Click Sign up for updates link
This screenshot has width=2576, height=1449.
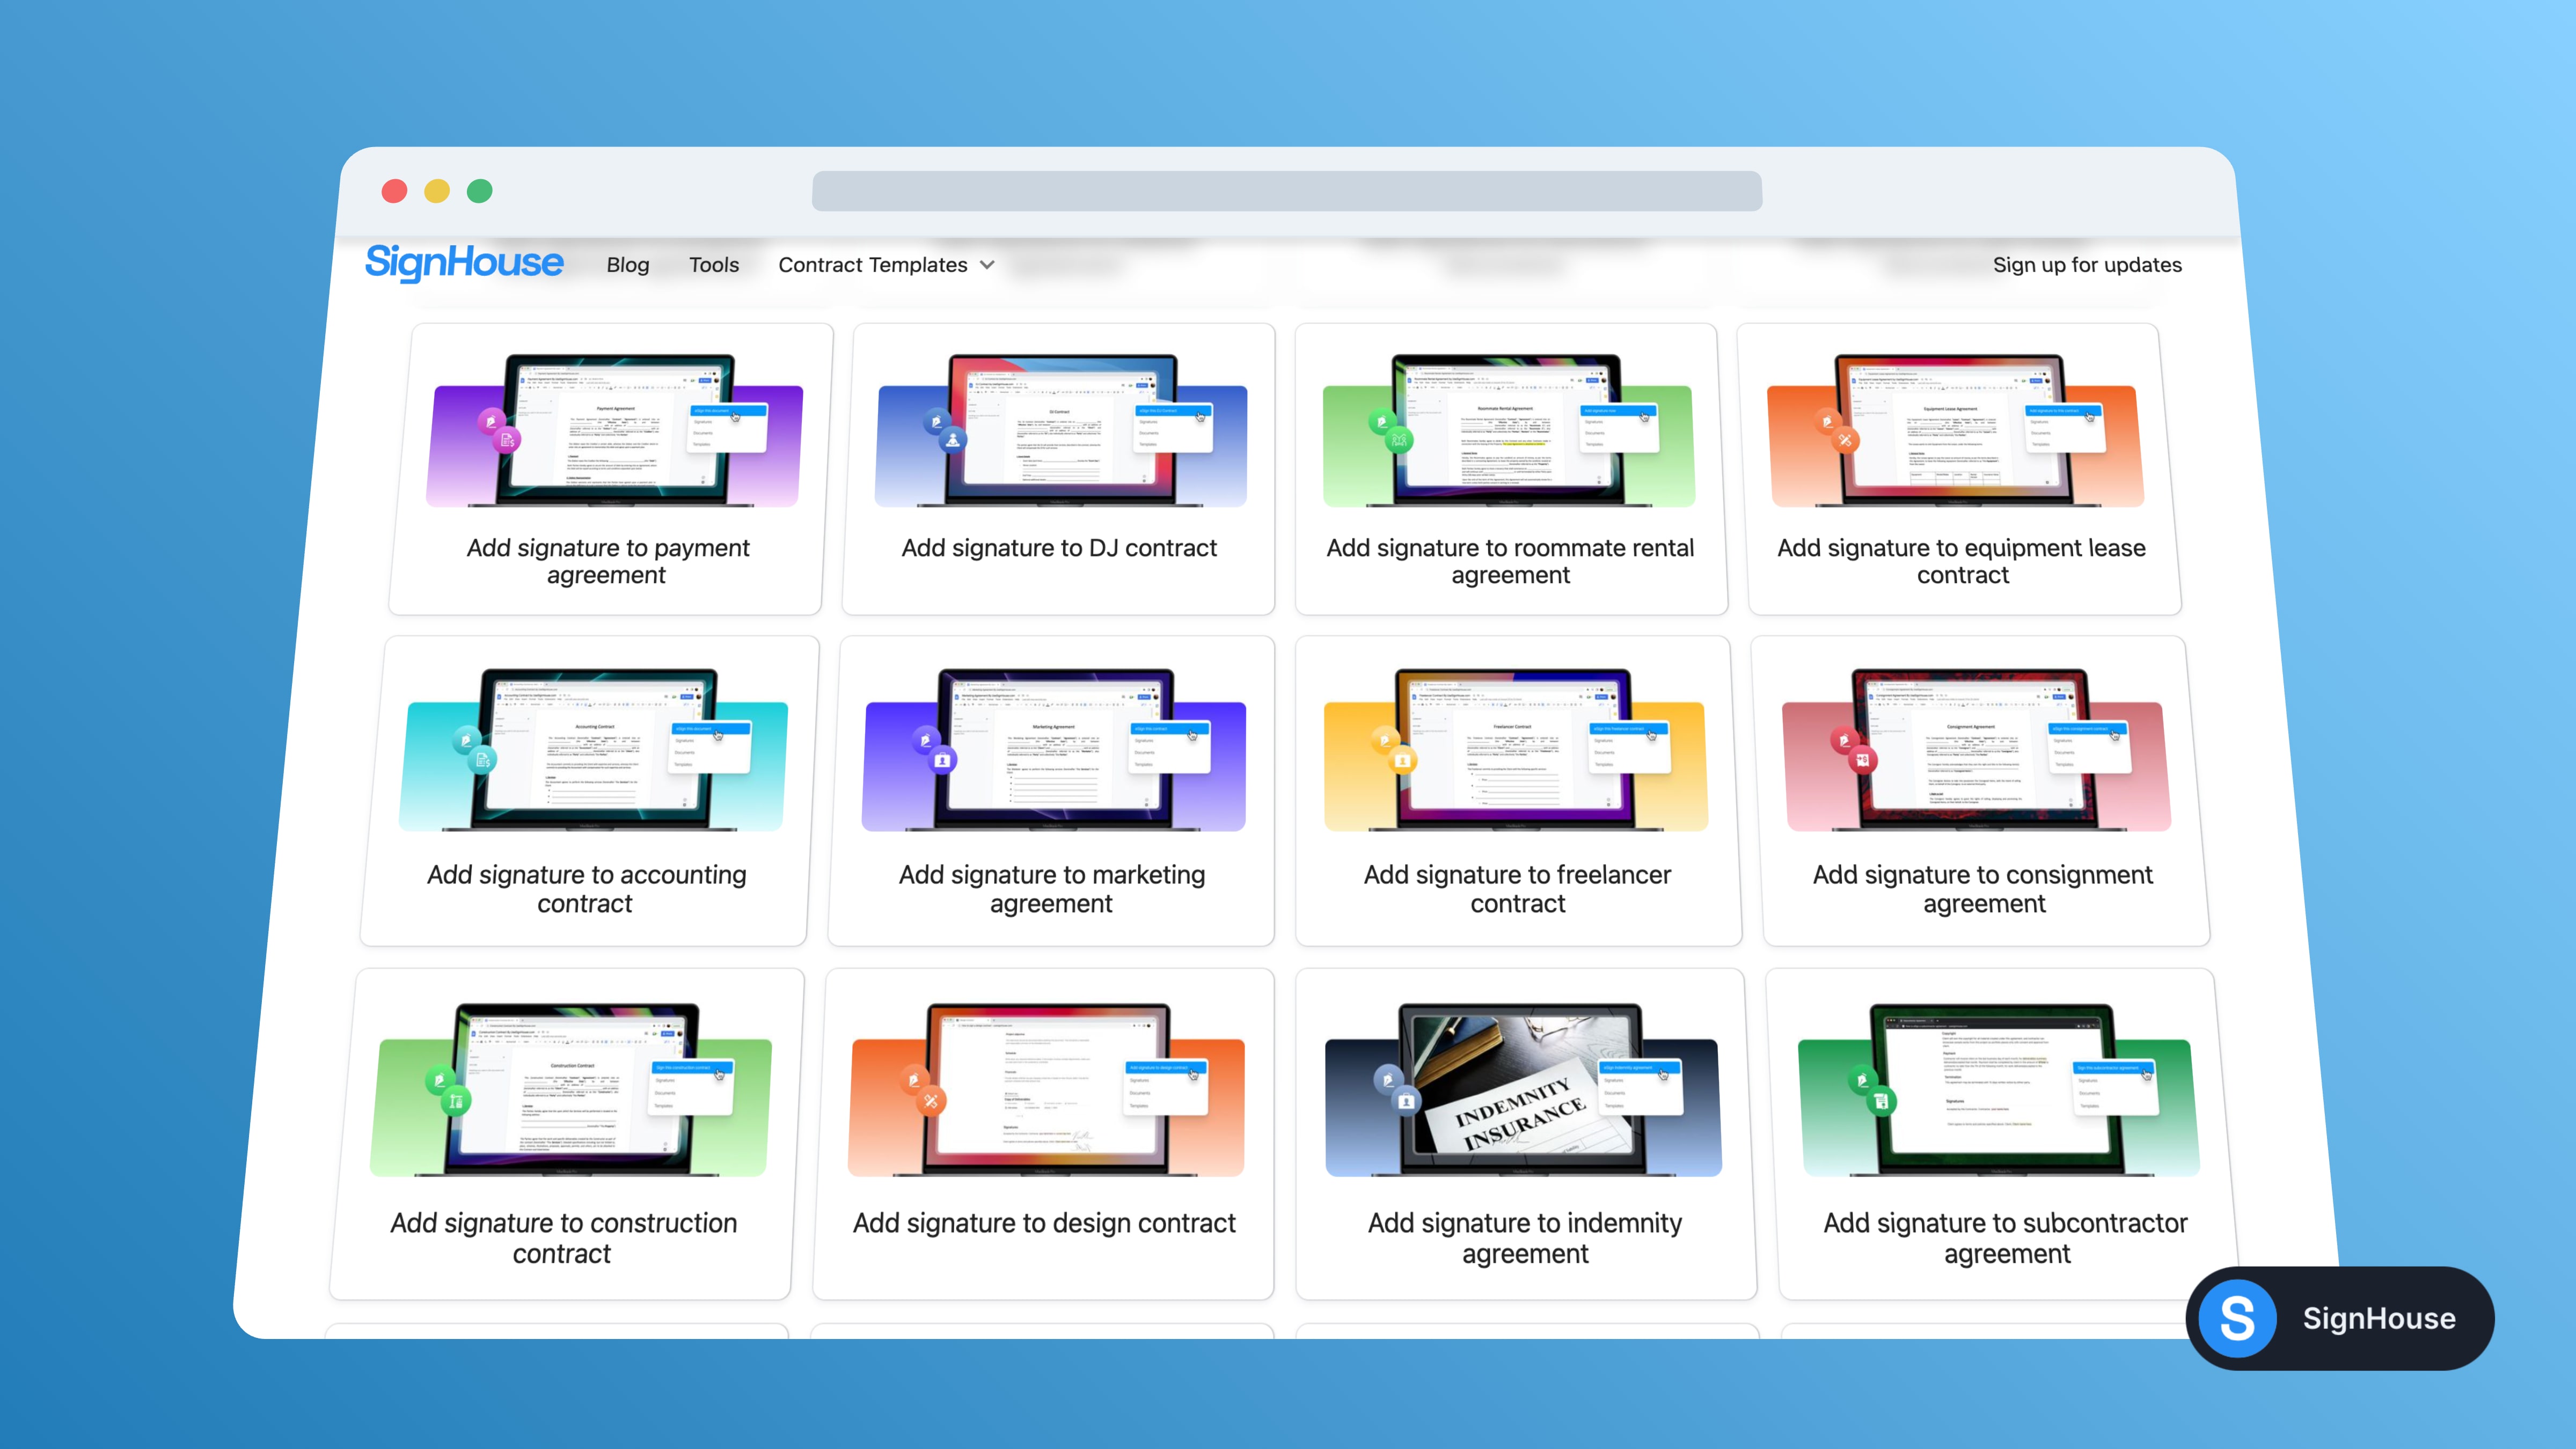point(2087,265)
